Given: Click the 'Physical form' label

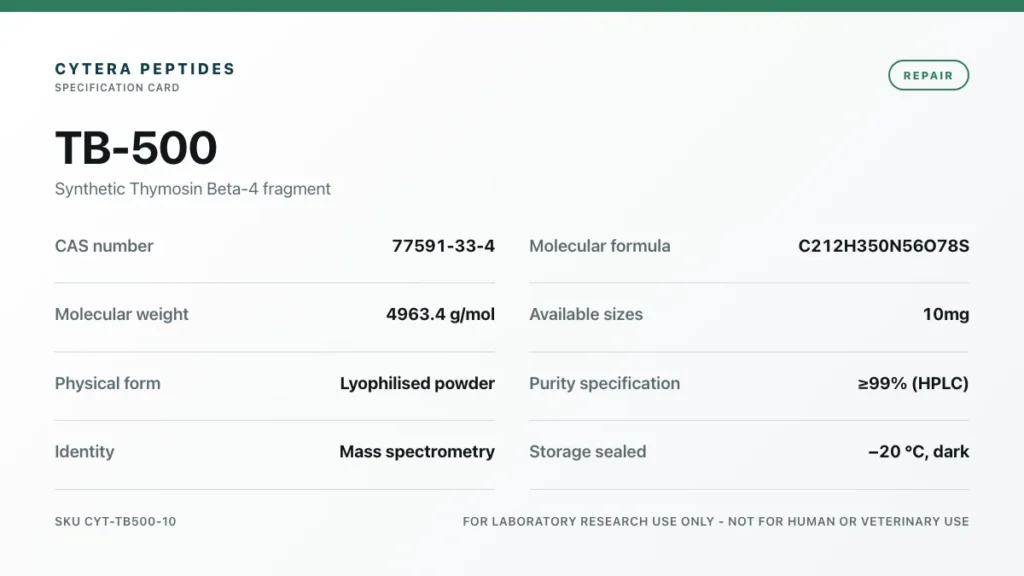Looking at the screenshot, I should point(108,383).
